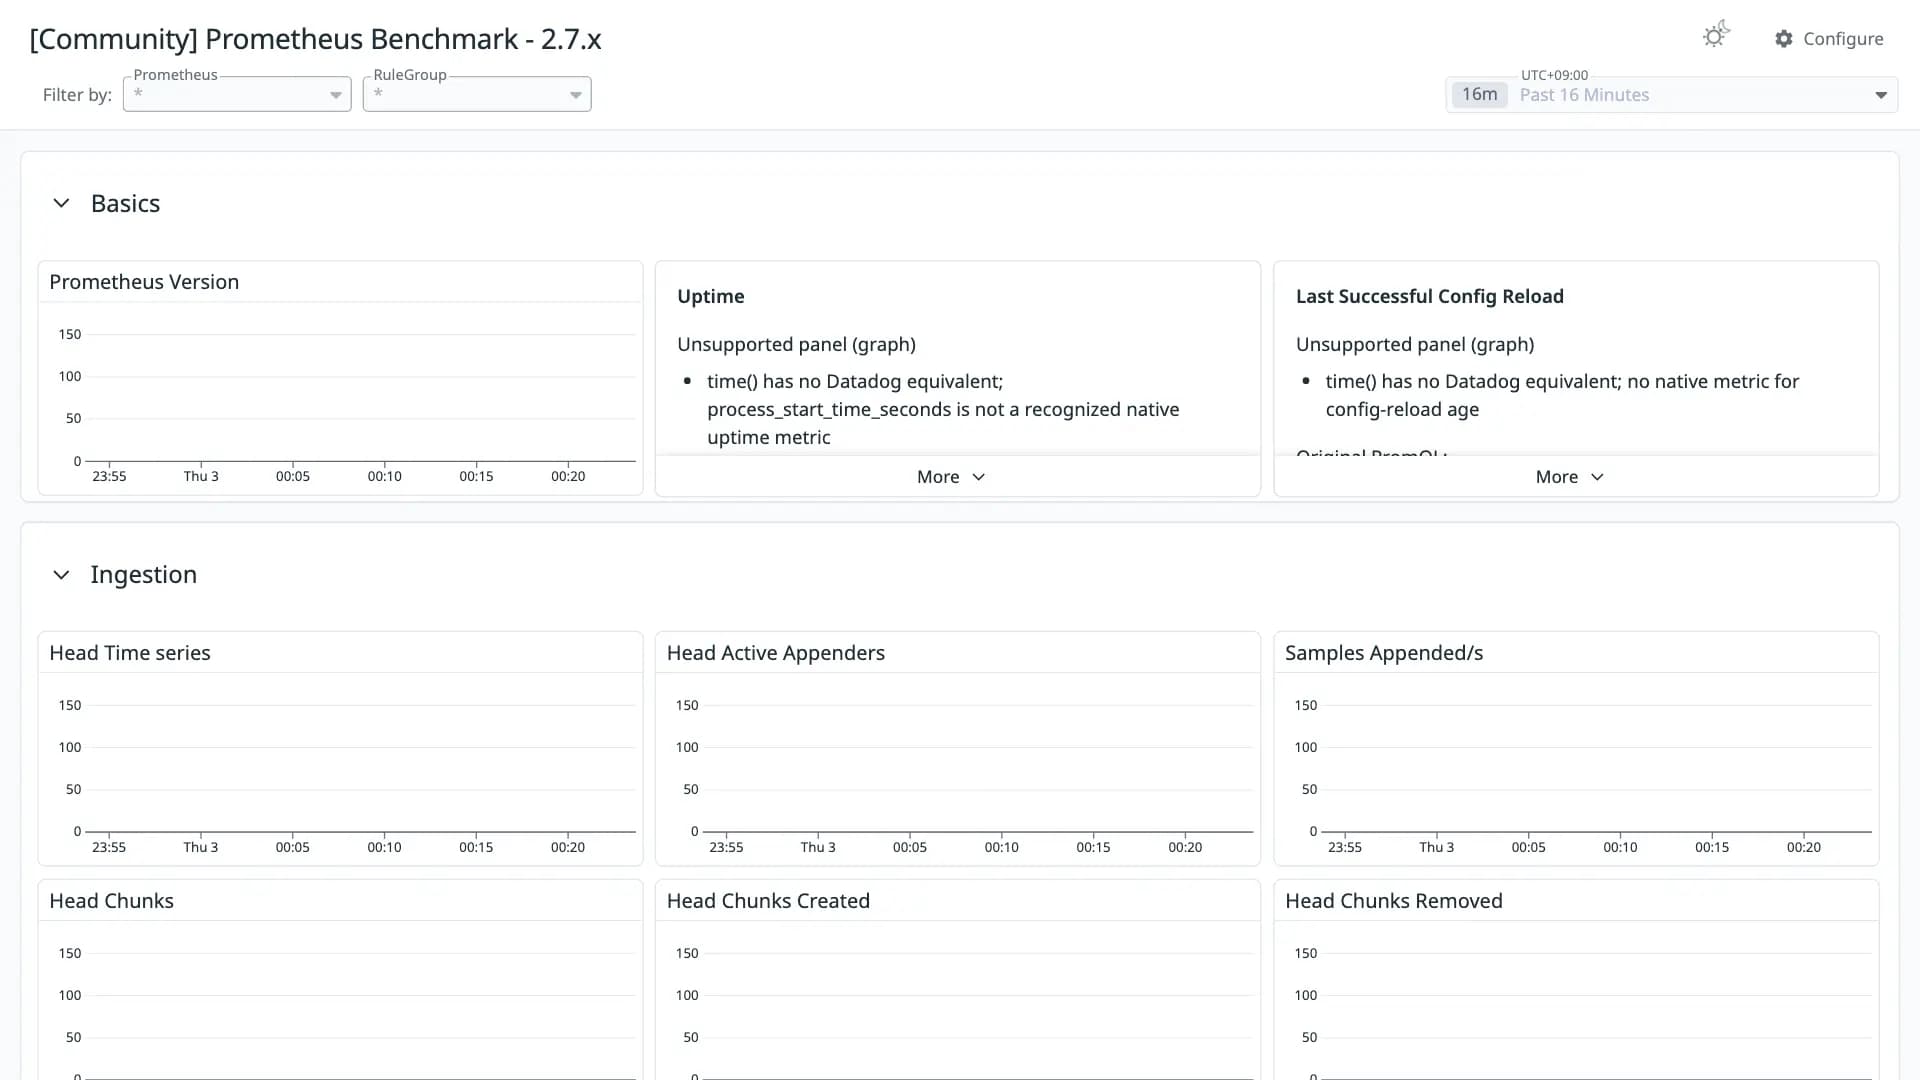Click the Head Time series panel title
The height and width of the screenshot is (1080, 1920).
click(130, 653)
